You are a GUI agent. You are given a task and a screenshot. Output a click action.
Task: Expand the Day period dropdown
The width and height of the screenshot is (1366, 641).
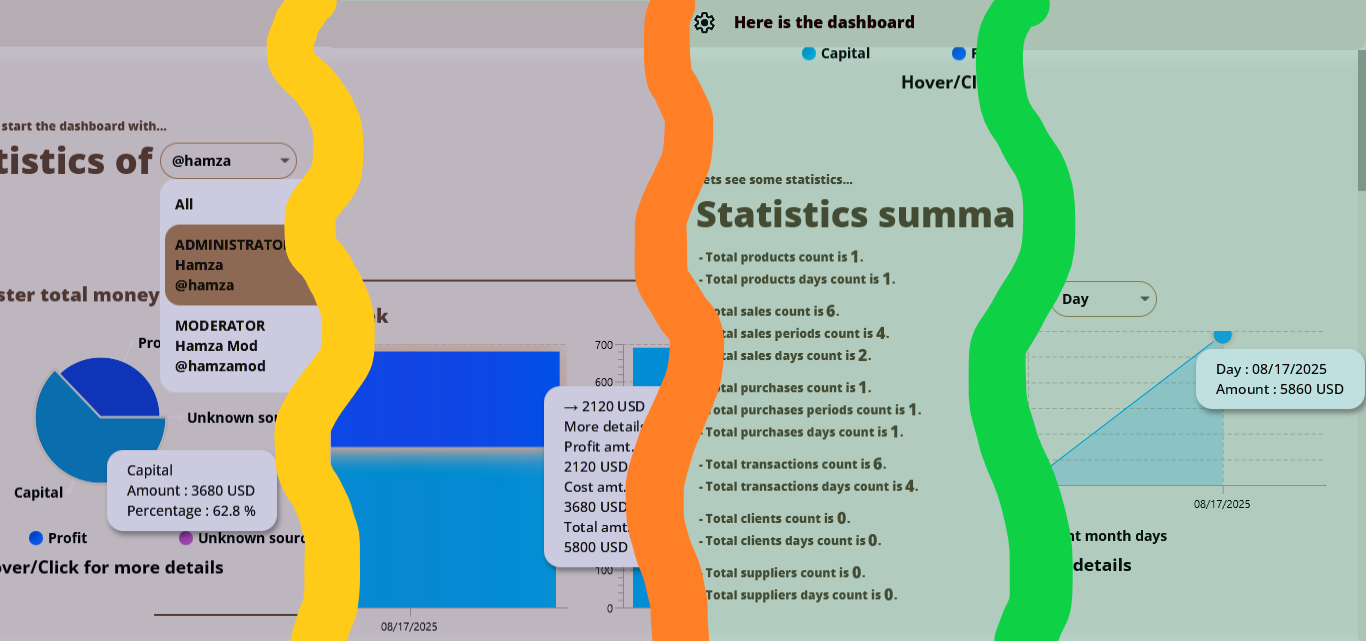pyautogui.click(x=1102, y=299)
